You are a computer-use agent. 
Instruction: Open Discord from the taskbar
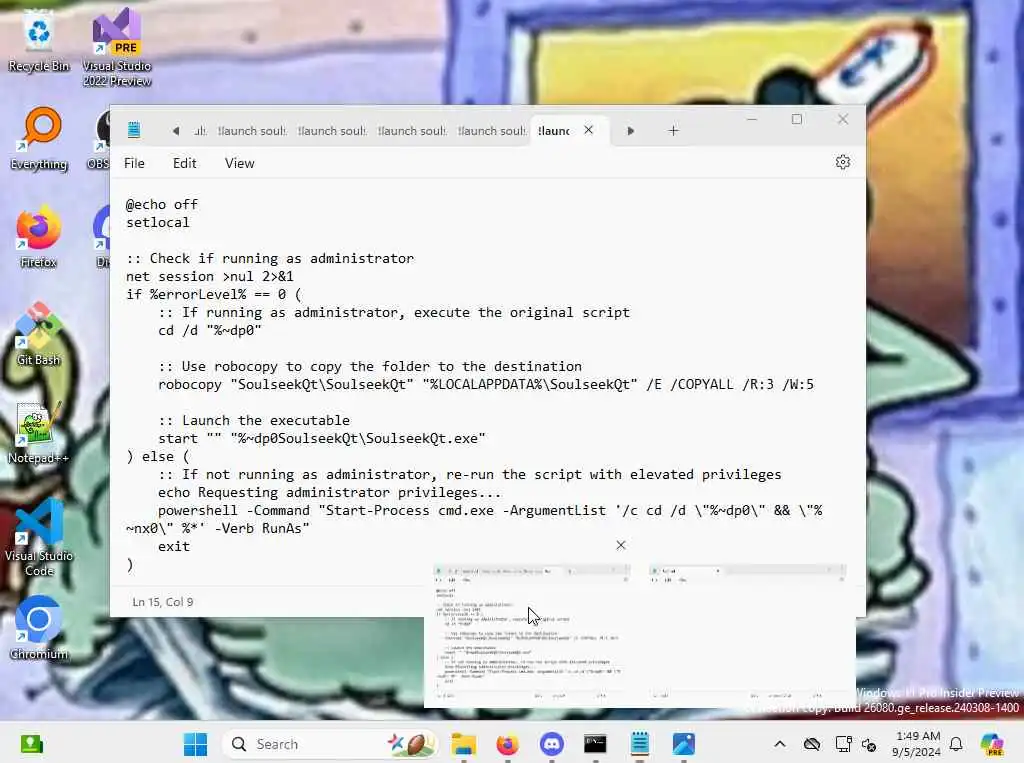pyautogui.click(x=552, y=744)
